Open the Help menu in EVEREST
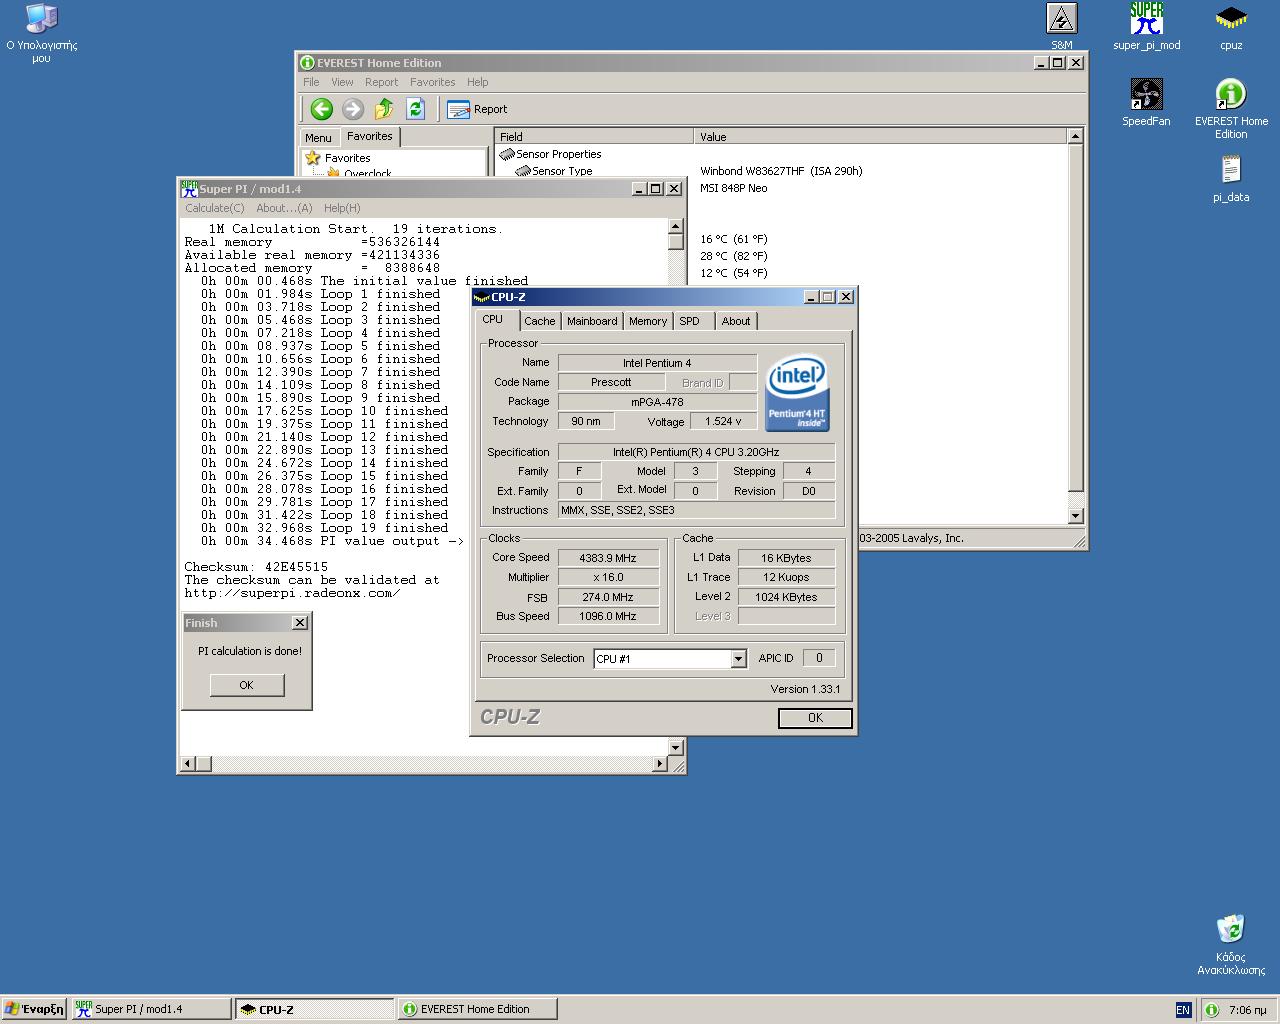Viewport: 1280px width, 1024px height. pos(478,82)
